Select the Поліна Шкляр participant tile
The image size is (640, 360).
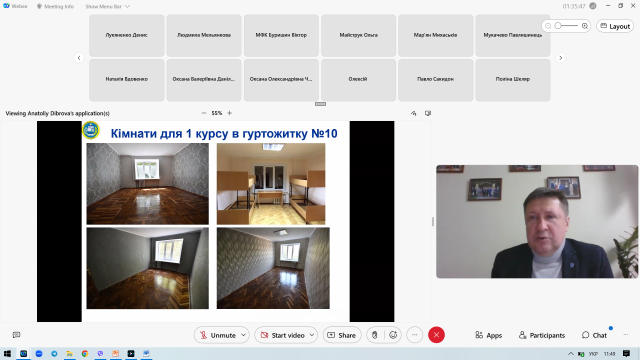[513, 80]
